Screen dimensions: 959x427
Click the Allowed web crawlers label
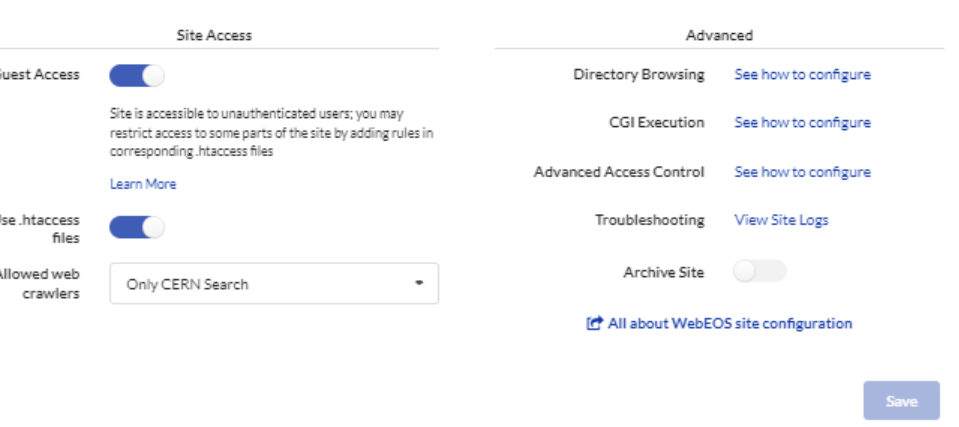pos(40,284)
